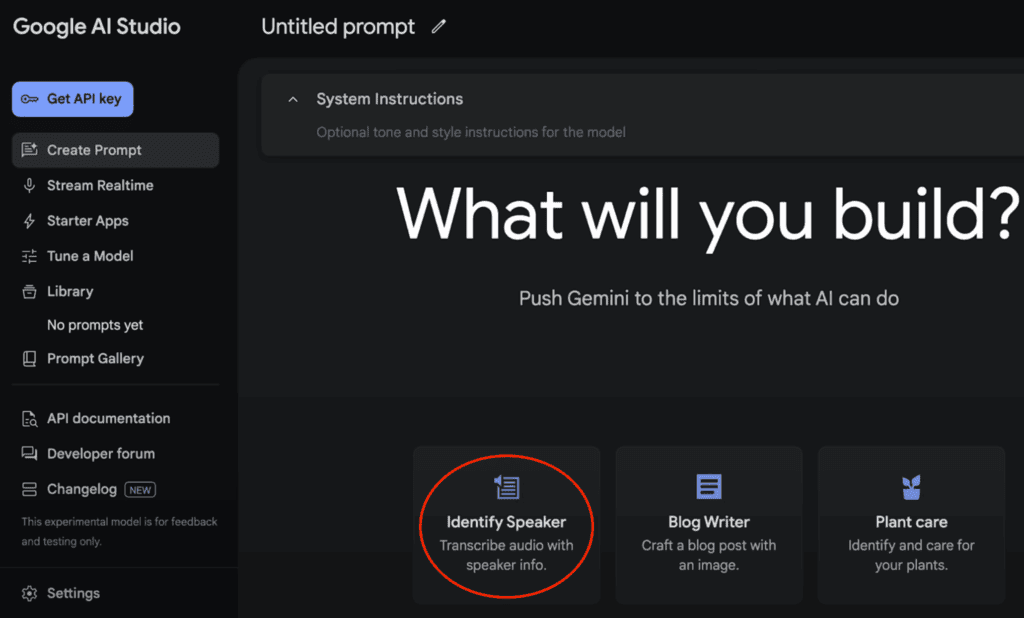The height and width of the screenshot is (618, 1024).
Task: Click the Create Prompt icon in sidebar
Action: pos(29,150)
